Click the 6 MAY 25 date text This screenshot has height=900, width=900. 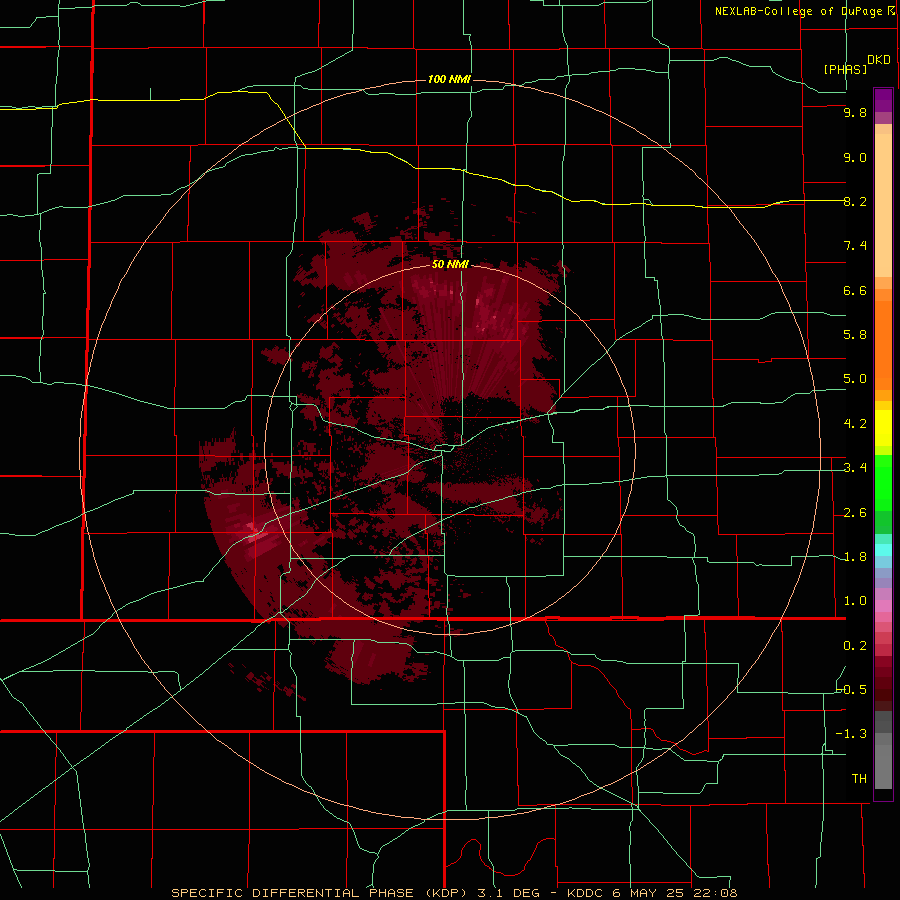click(650, 893)
